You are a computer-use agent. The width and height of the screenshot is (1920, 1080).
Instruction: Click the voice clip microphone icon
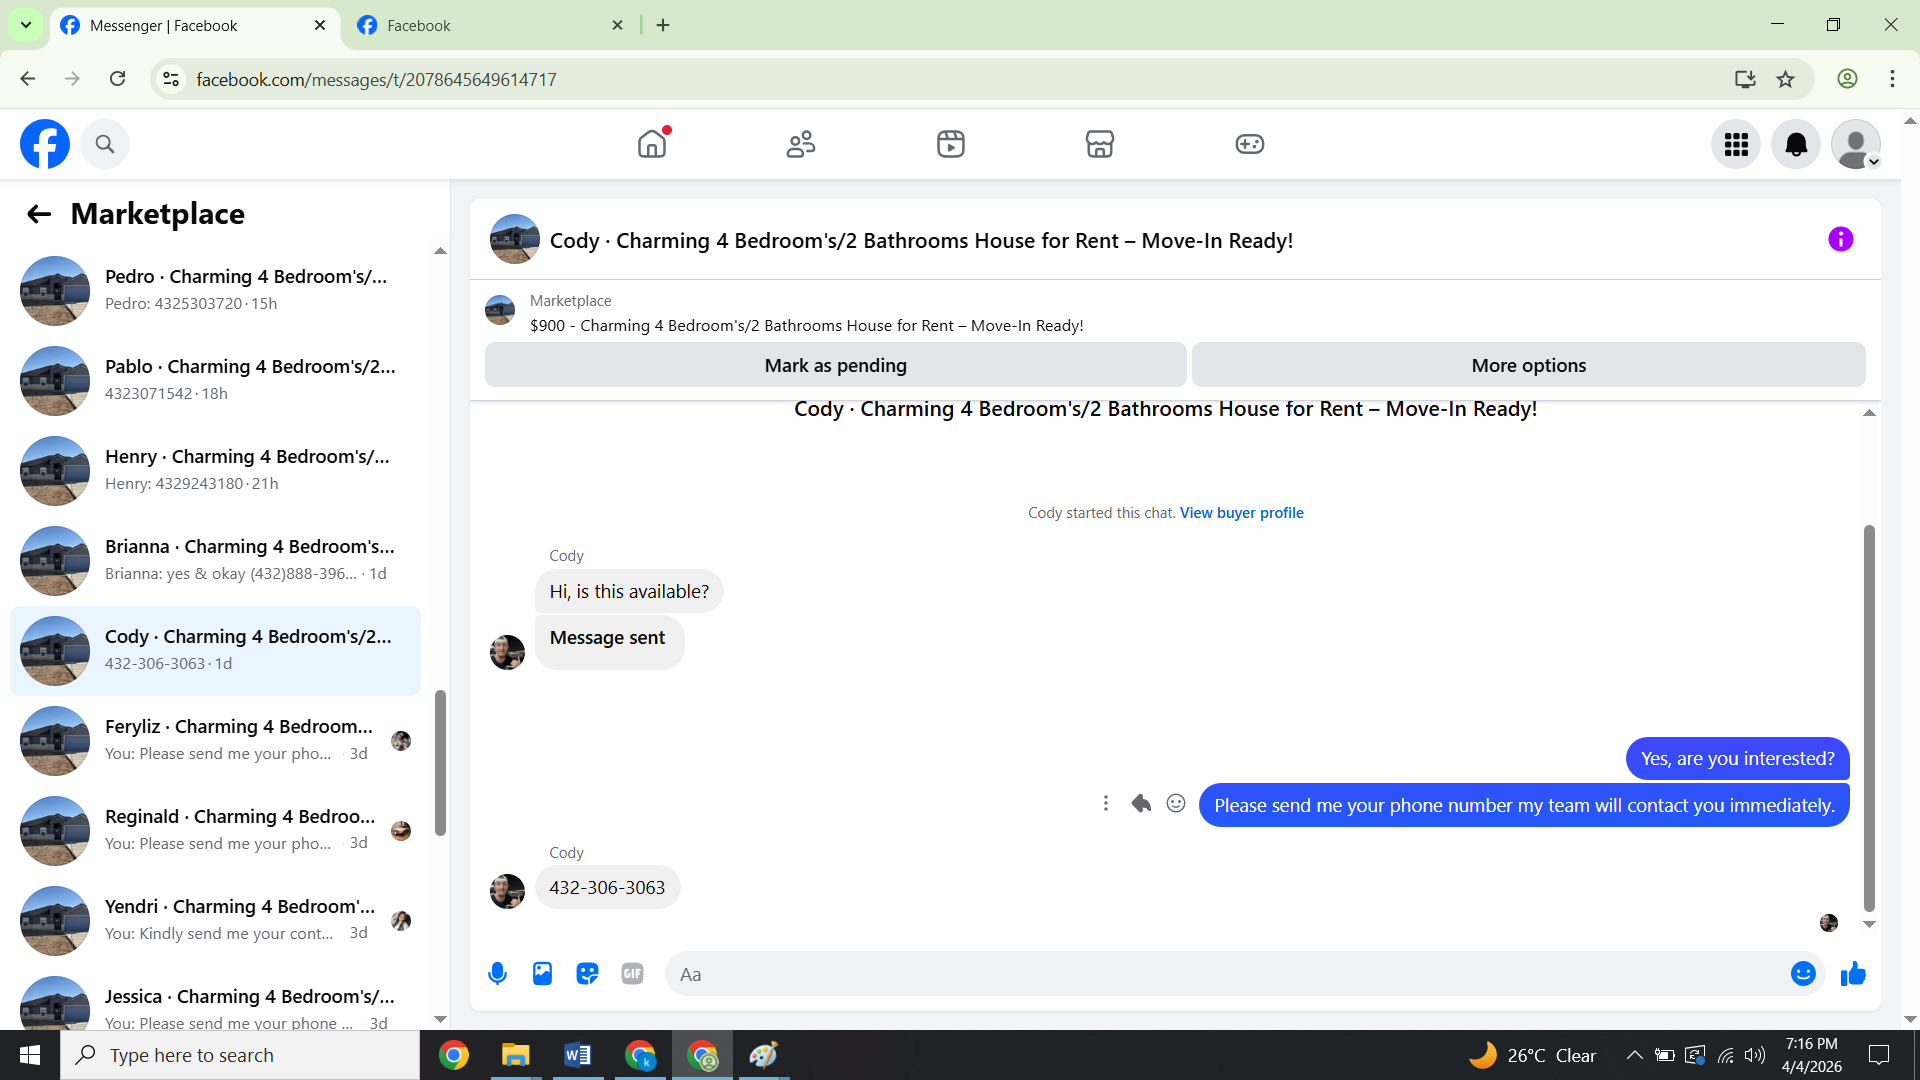click(497, 974)
